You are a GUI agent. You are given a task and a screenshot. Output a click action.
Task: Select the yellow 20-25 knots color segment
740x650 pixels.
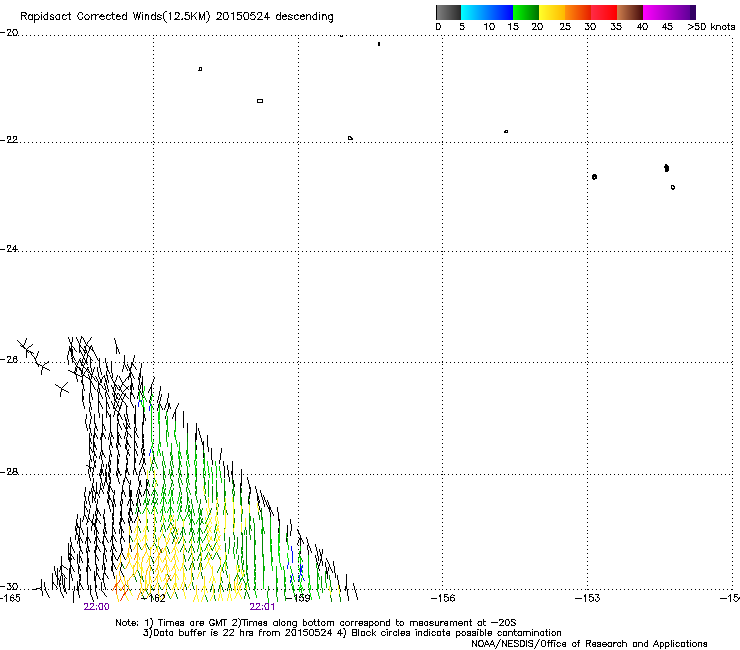(552, 12)
